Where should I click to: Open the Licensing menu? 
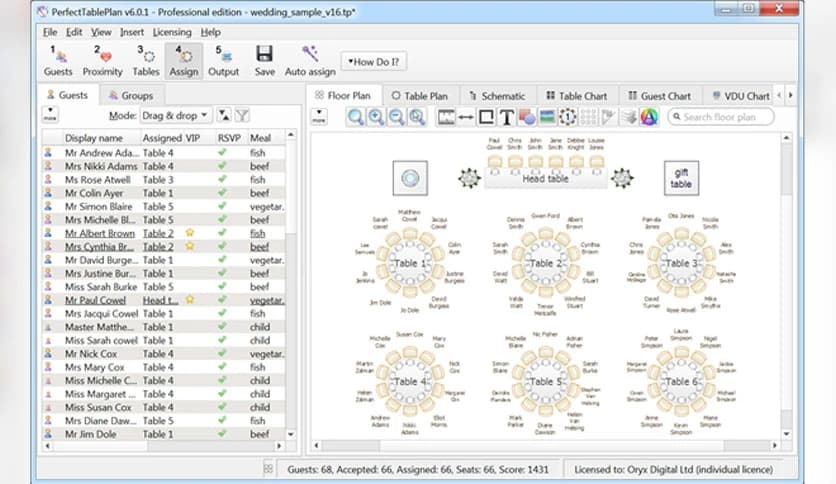[x=172, y=32]
